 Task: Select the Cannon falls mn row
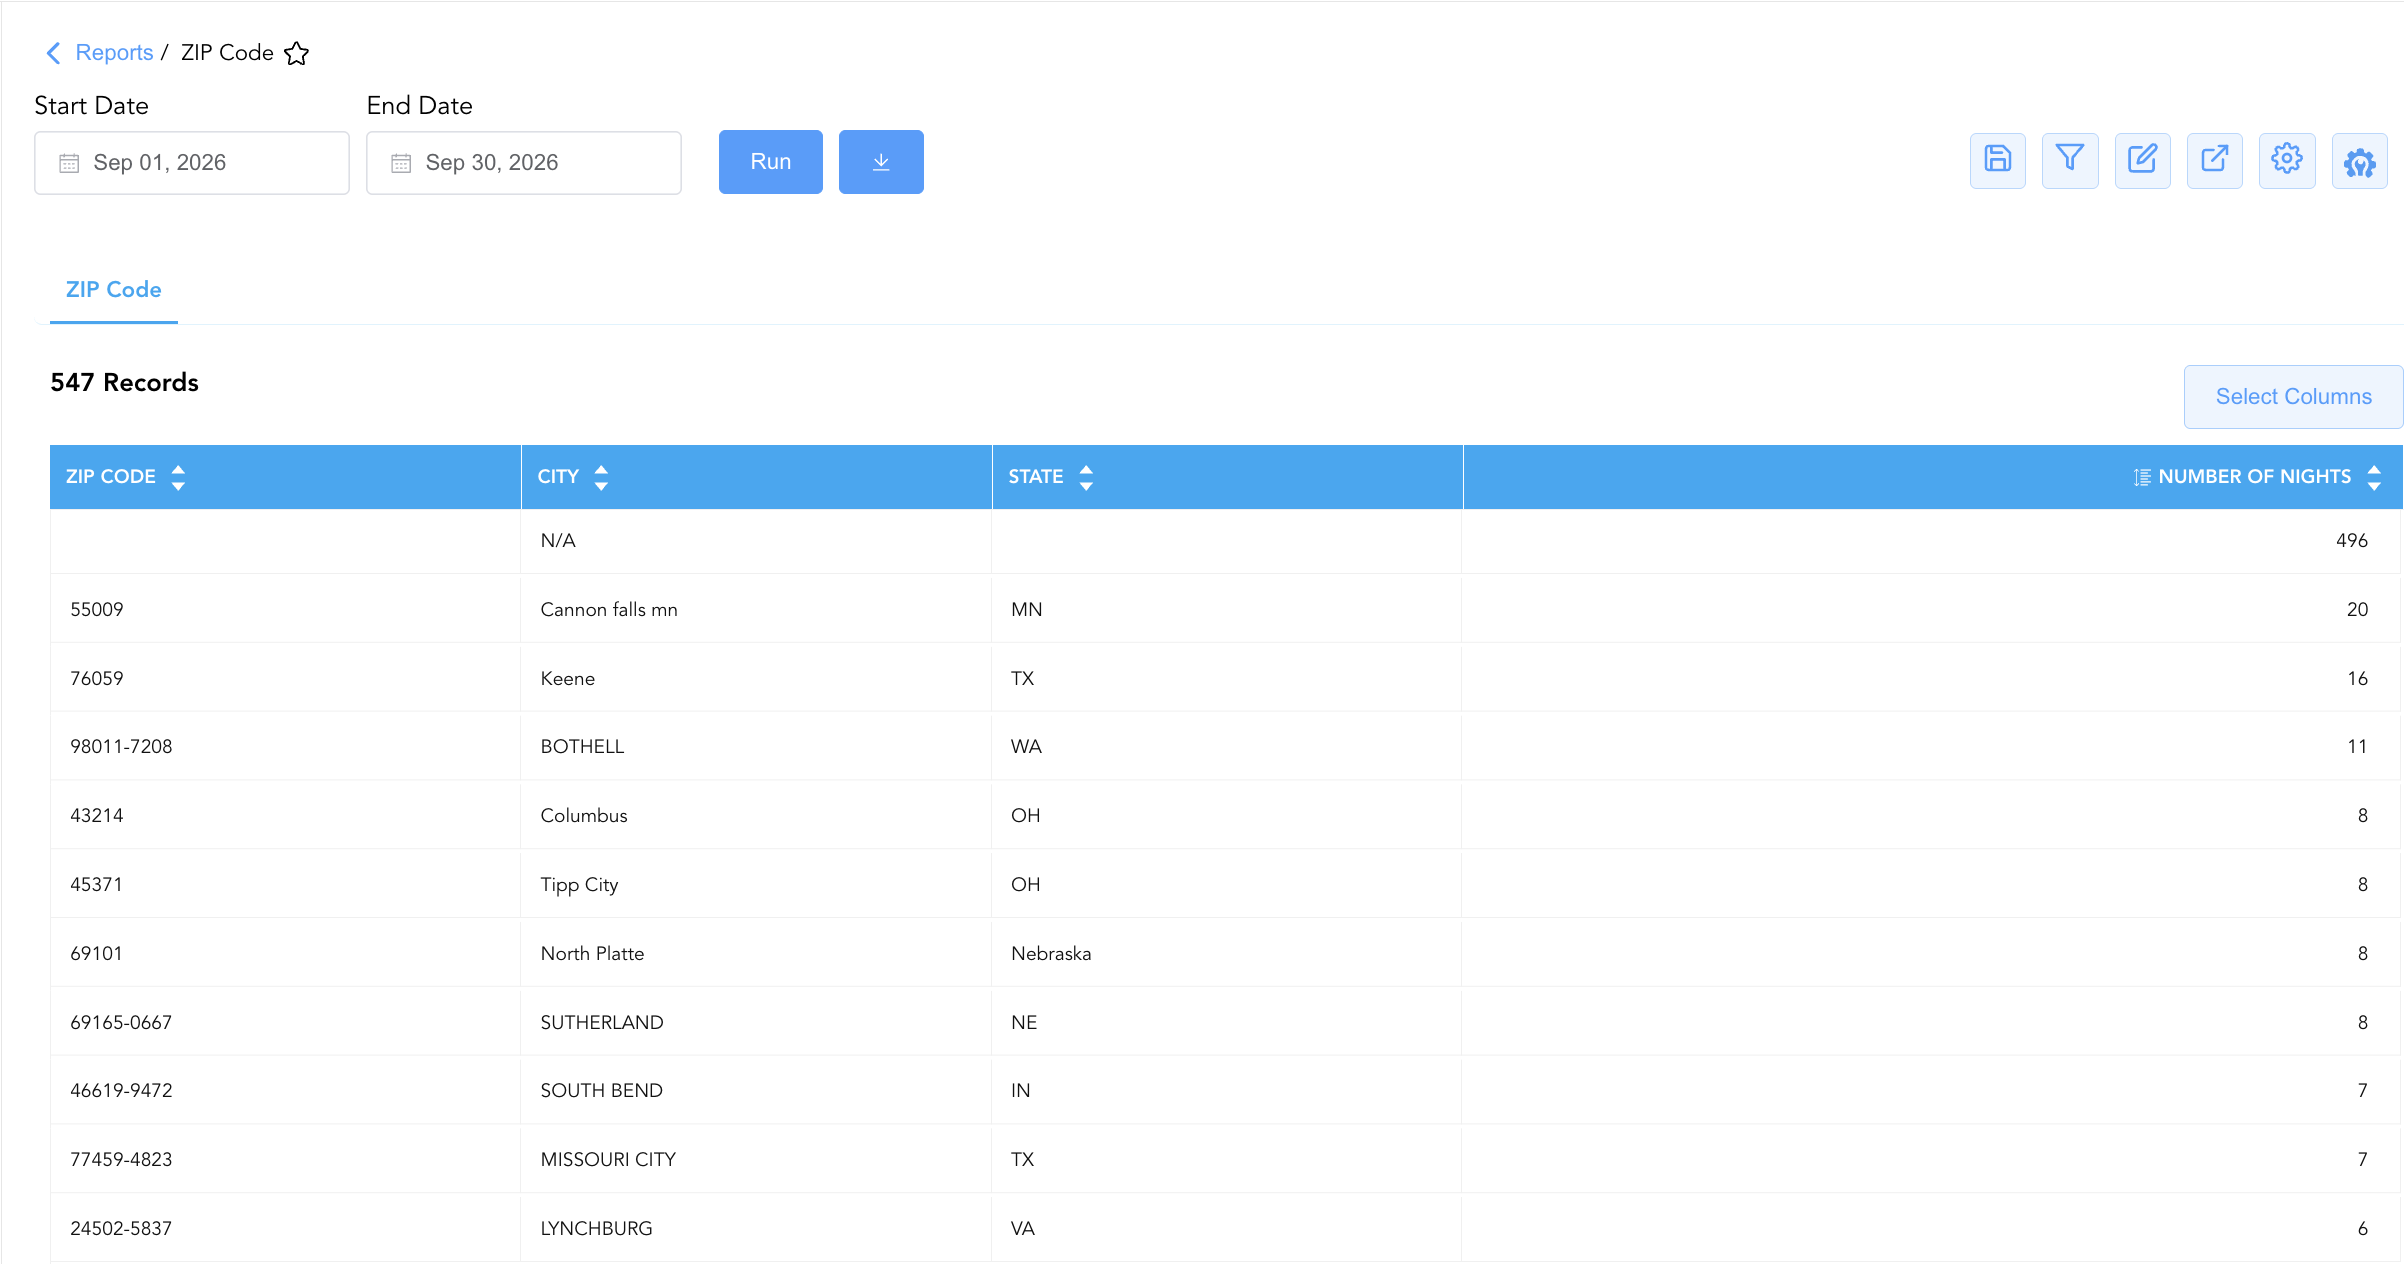coord(1226,609)
